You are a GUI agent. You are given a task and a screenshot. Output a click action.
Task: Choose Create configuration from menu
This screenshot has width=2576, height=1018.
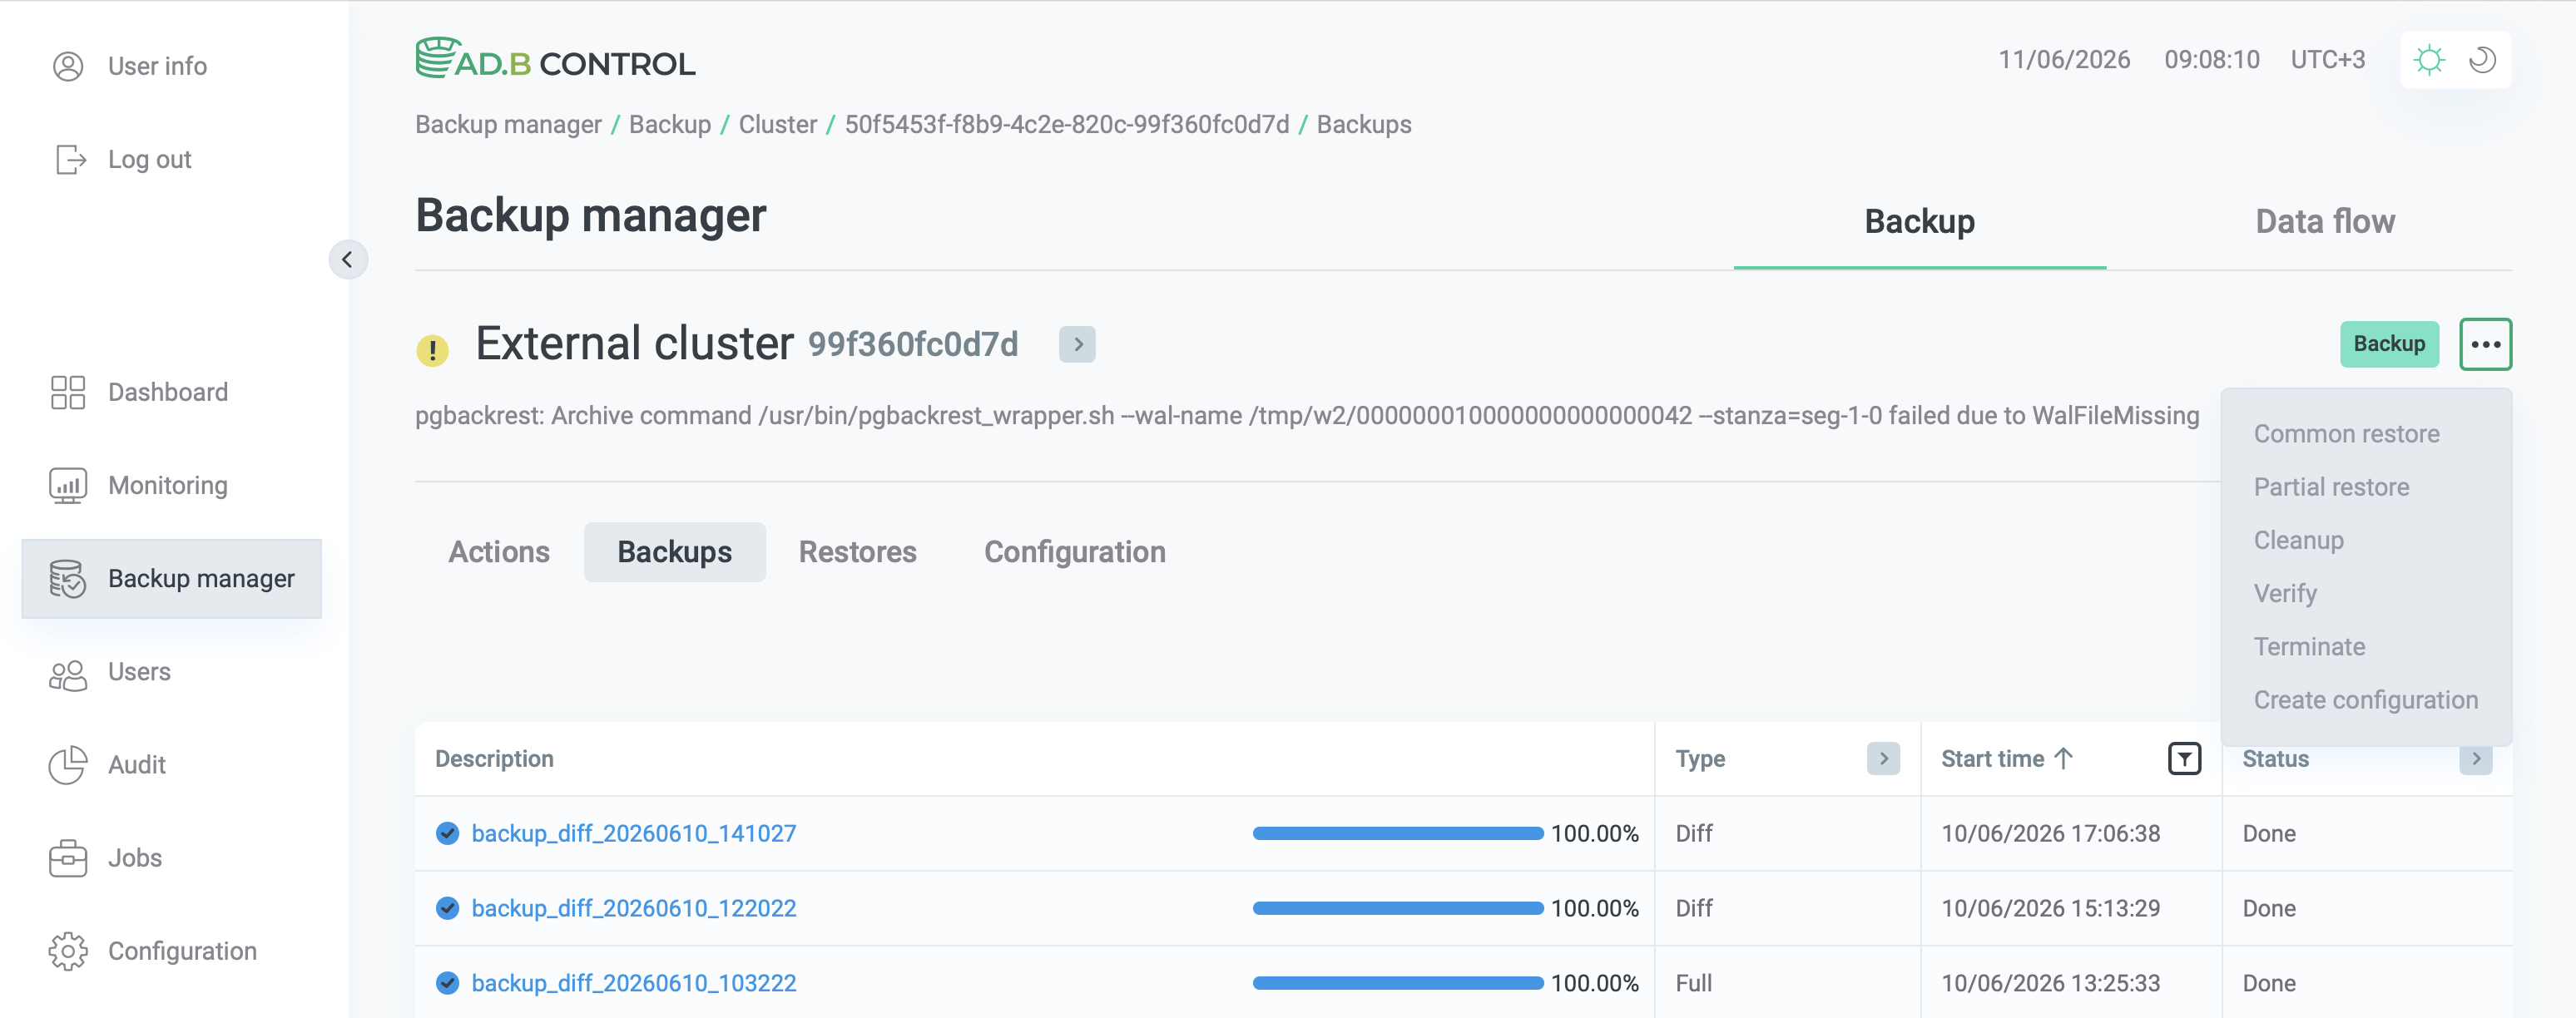2366,700
